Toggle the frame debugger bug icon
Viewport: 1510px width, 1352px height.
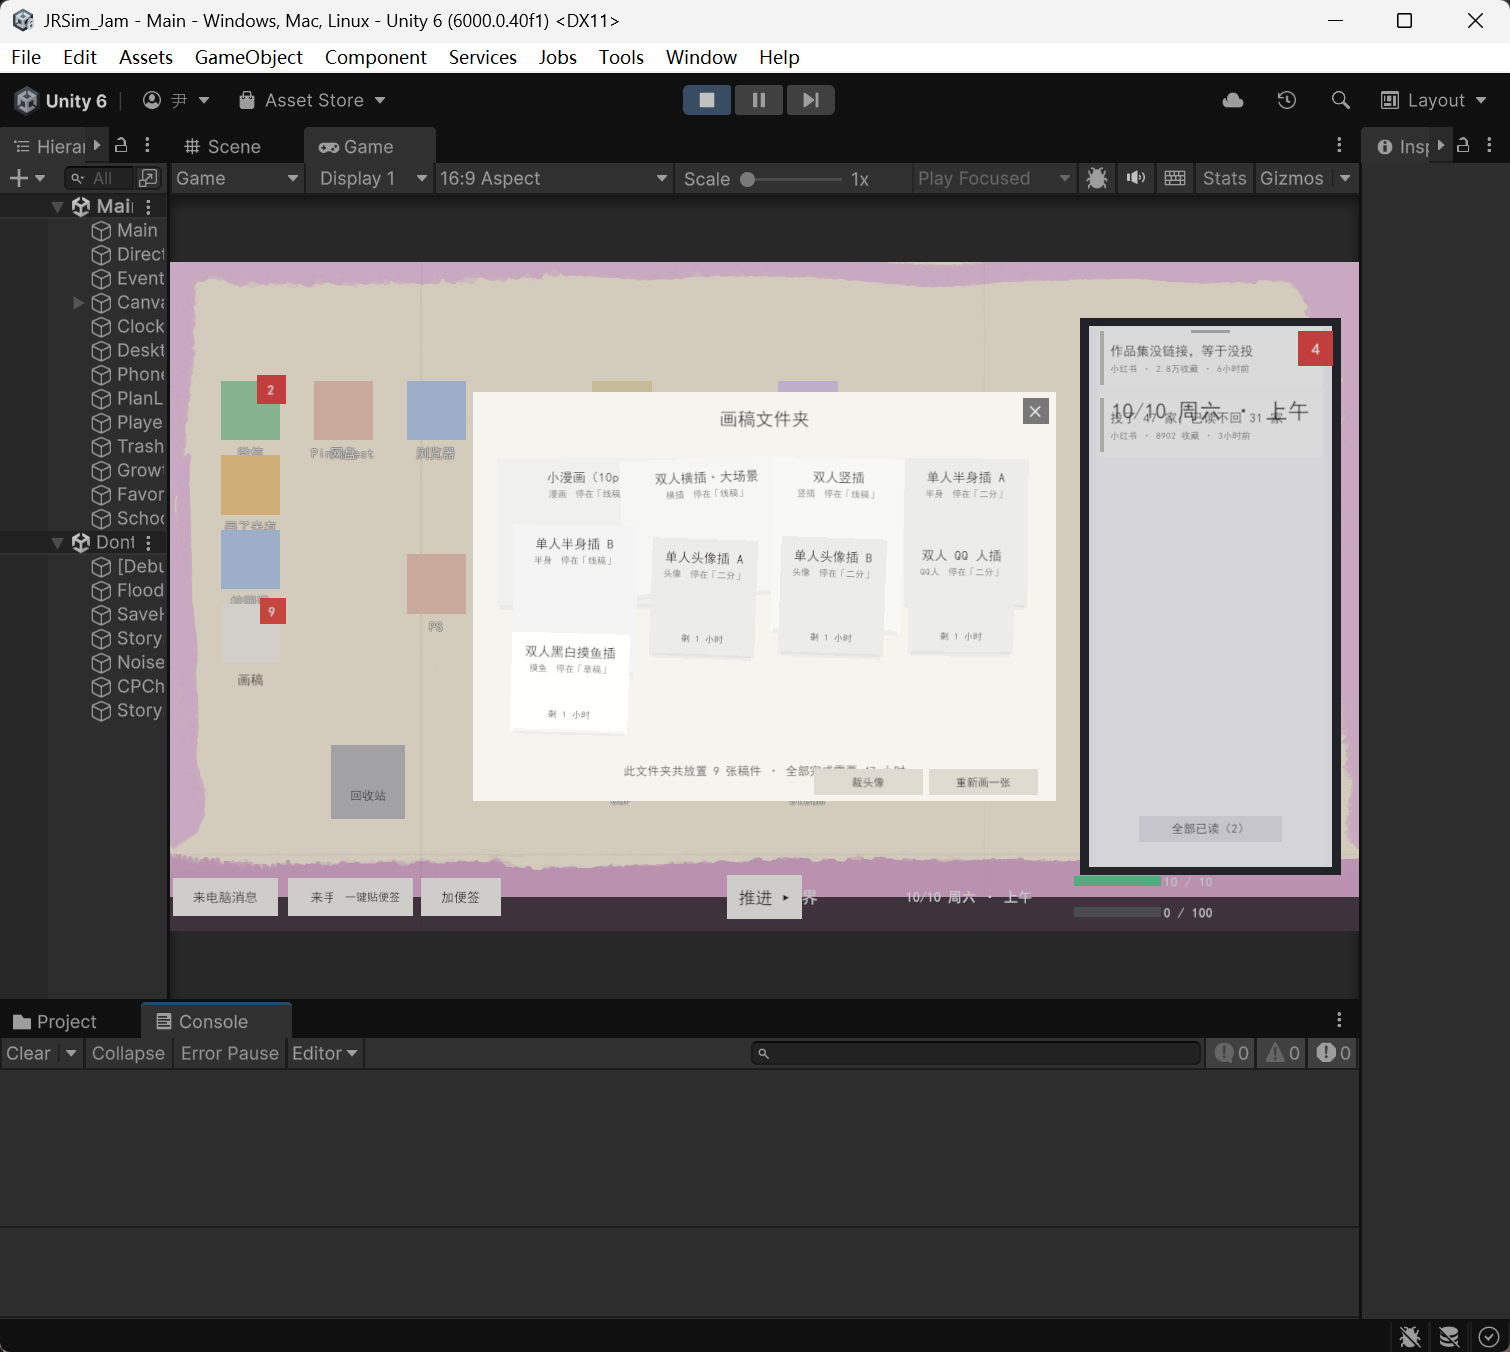(x=1097, y=178)
